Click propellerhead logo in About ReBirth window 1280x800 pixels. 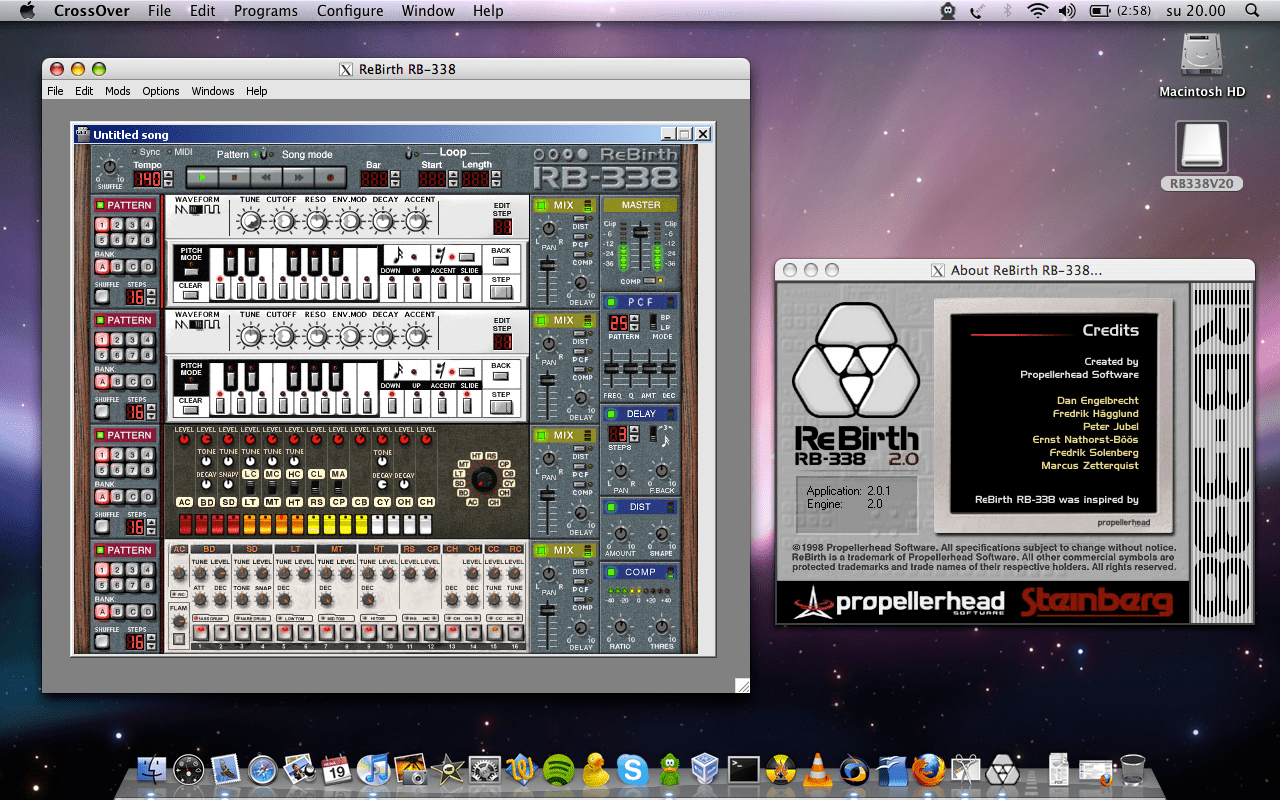898,603
